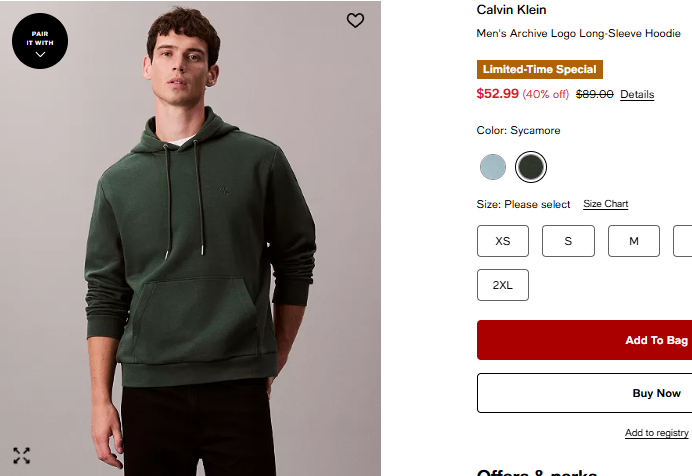Image resolution: width=692 pixels, height=476 pixels.
Task: Click the Men's Archive Logo Hoodie title
Action: point(578,33)
